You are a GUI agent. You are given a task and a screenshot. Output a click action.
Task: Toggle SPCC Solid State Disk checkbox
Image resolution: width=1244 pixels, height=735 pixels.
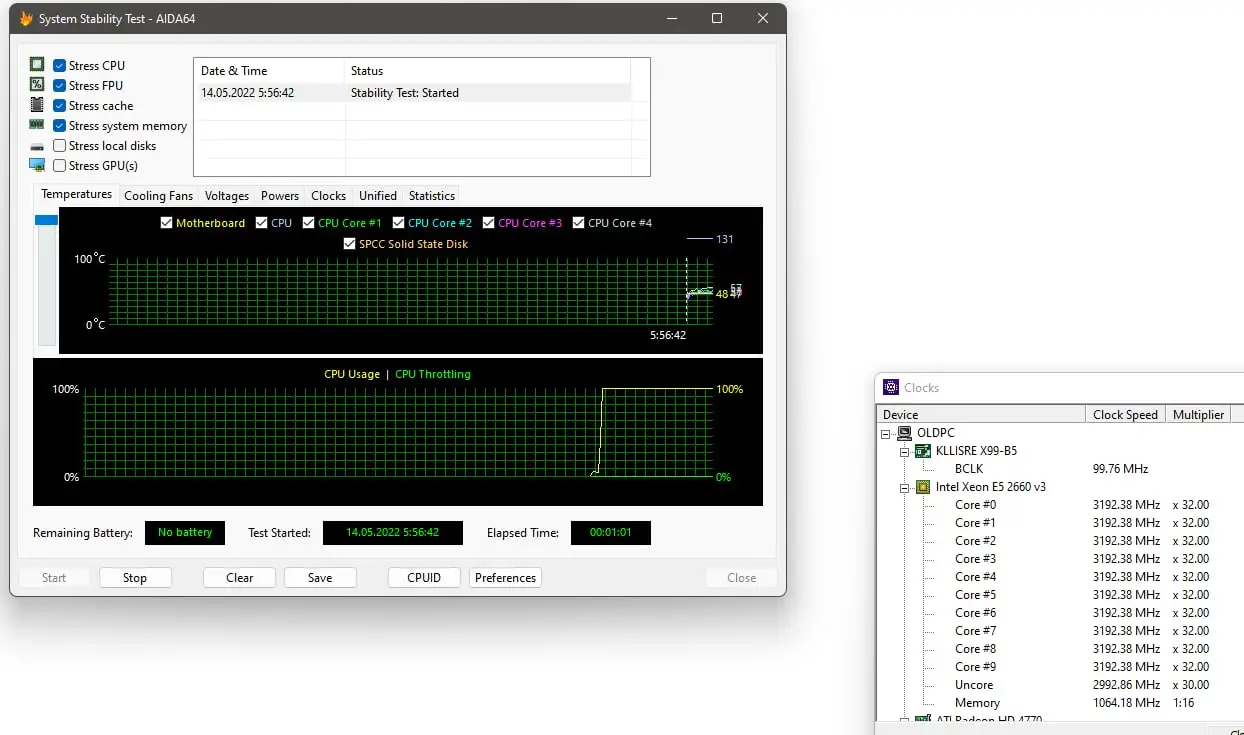click(349, 244)
